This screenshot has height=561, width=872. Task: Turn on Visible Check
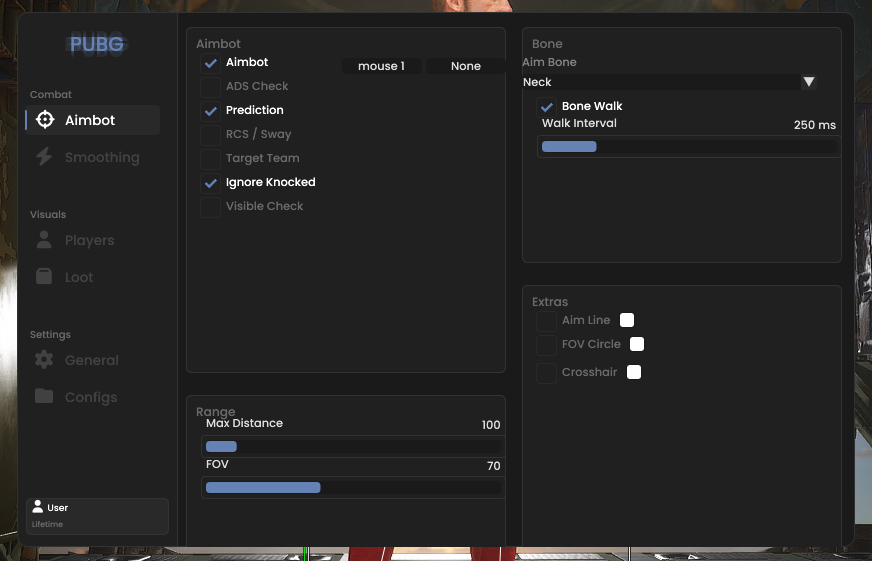210,207
